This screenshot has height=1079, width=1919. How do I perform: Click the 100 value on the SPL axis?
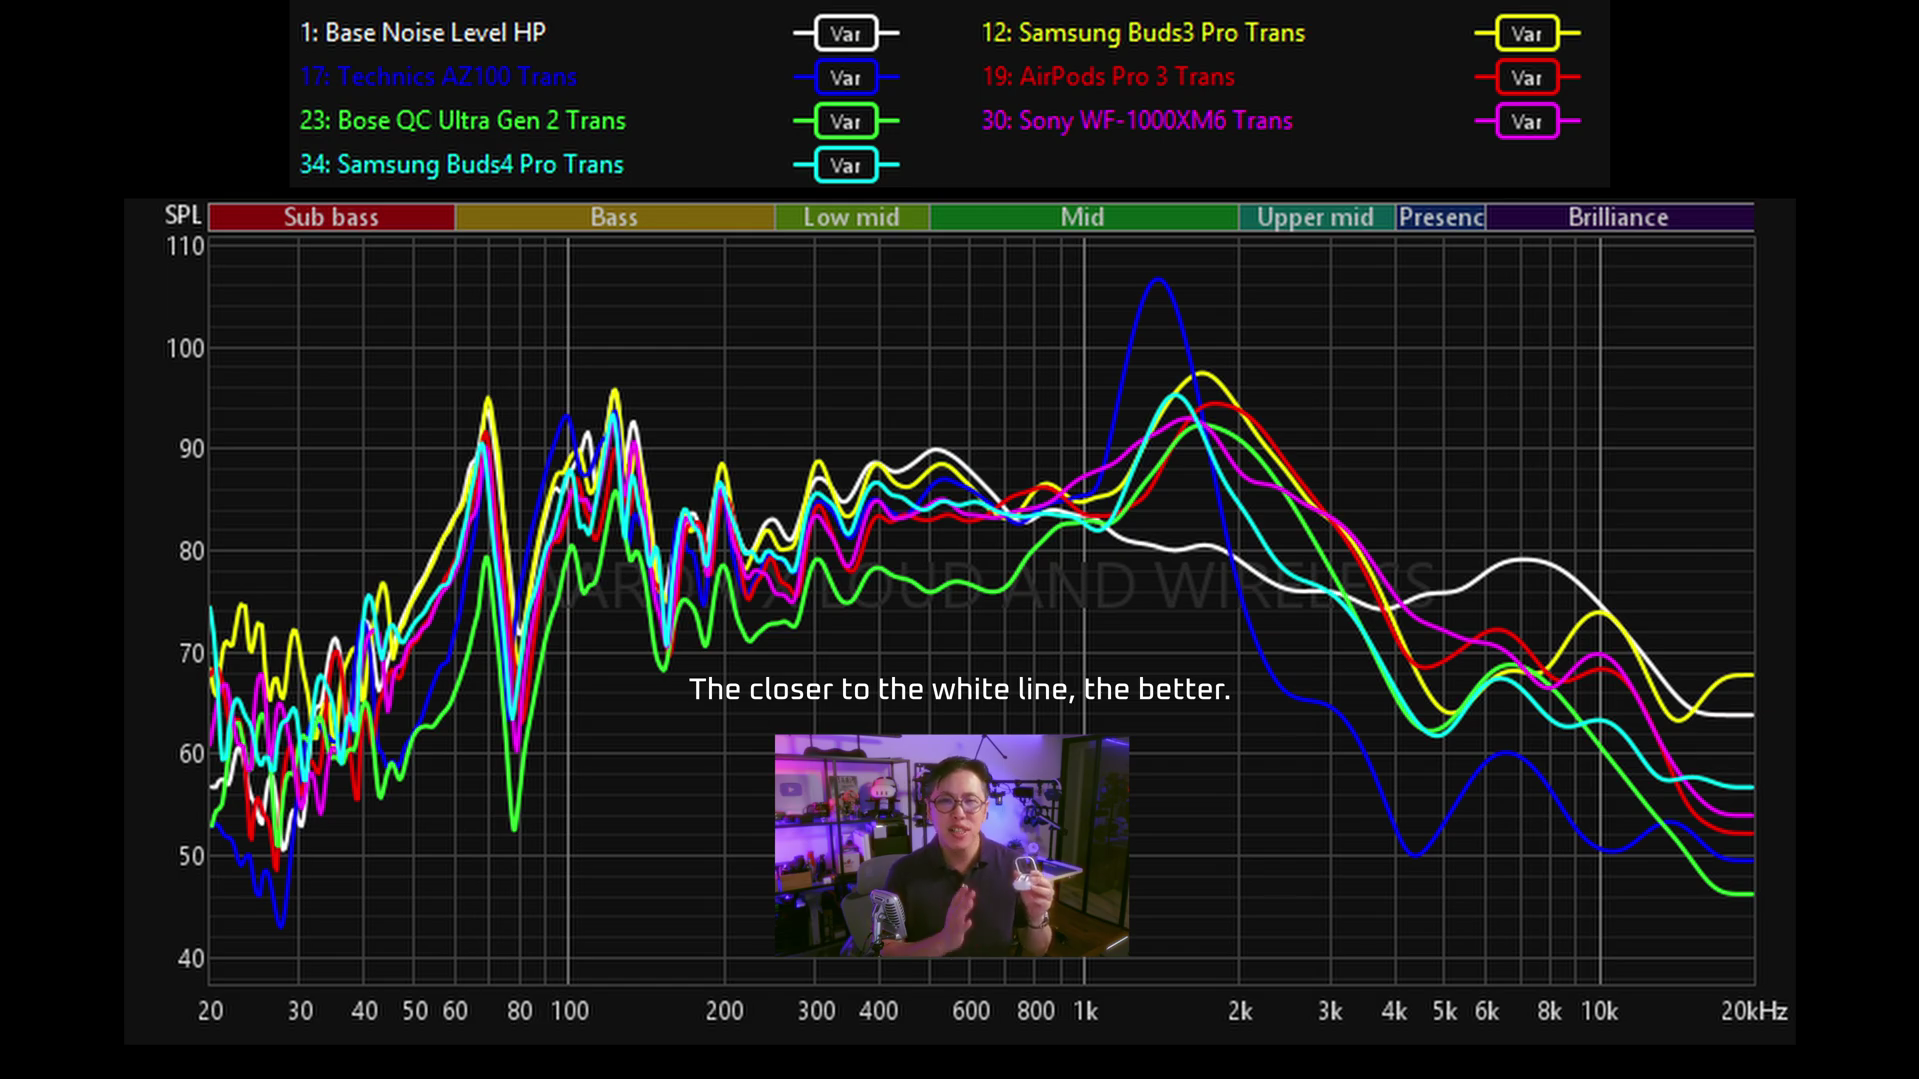(x=185, y=349)
